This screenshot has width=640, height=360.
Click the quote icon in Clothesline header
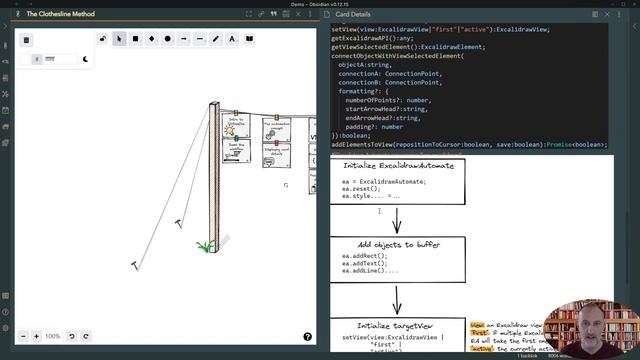click(273, 14)
